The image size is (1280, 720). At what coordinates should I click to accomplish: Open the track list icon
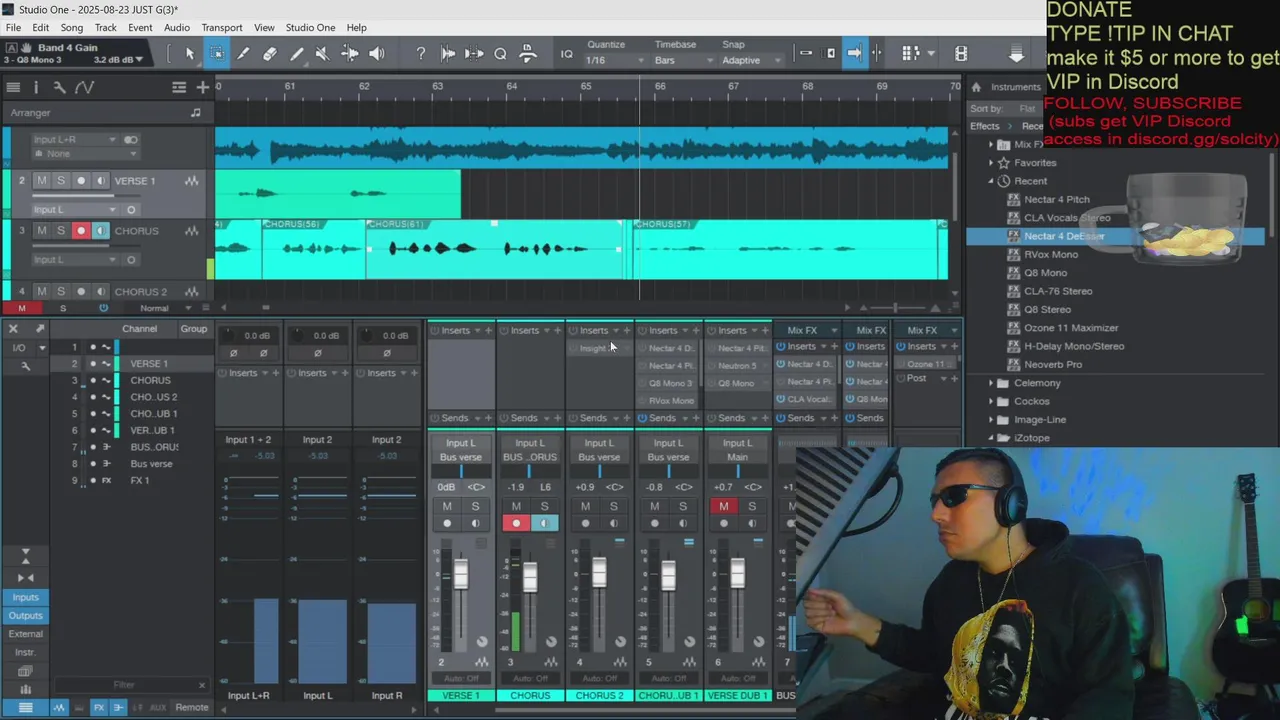[13, 87]
